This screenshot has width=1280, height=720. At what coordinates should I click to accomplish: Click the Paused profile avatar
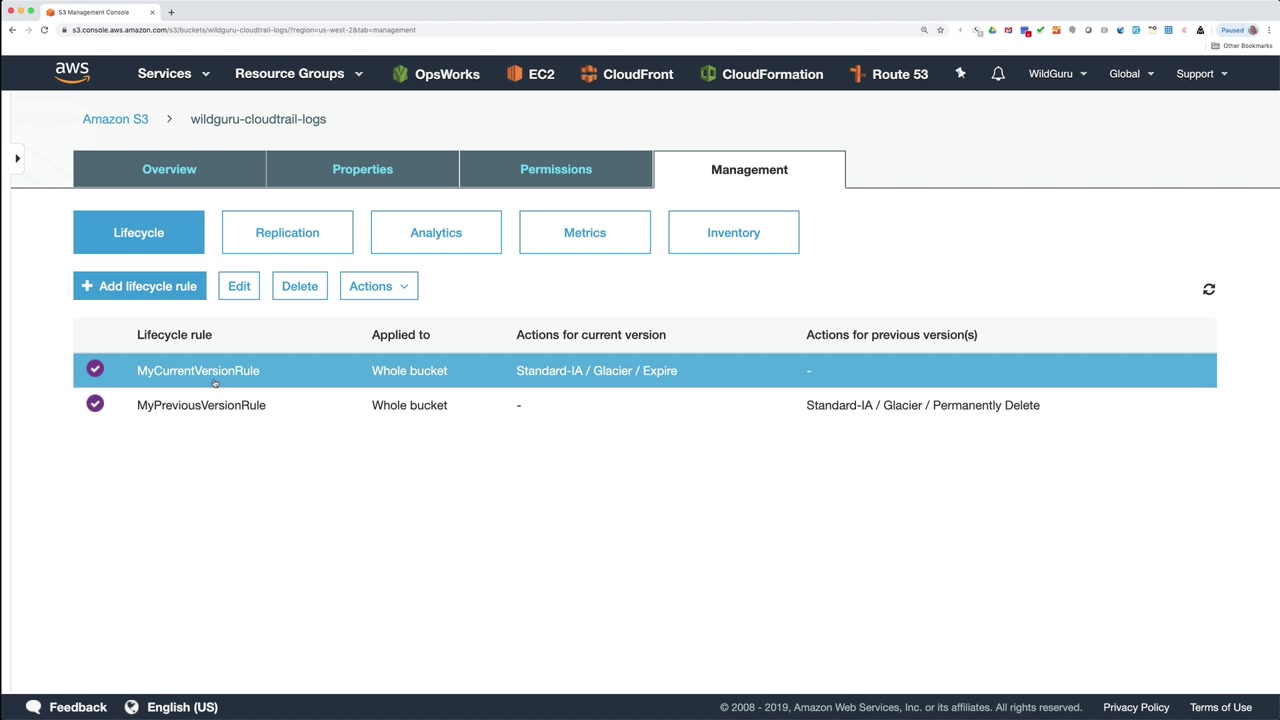click(1252, 30)
